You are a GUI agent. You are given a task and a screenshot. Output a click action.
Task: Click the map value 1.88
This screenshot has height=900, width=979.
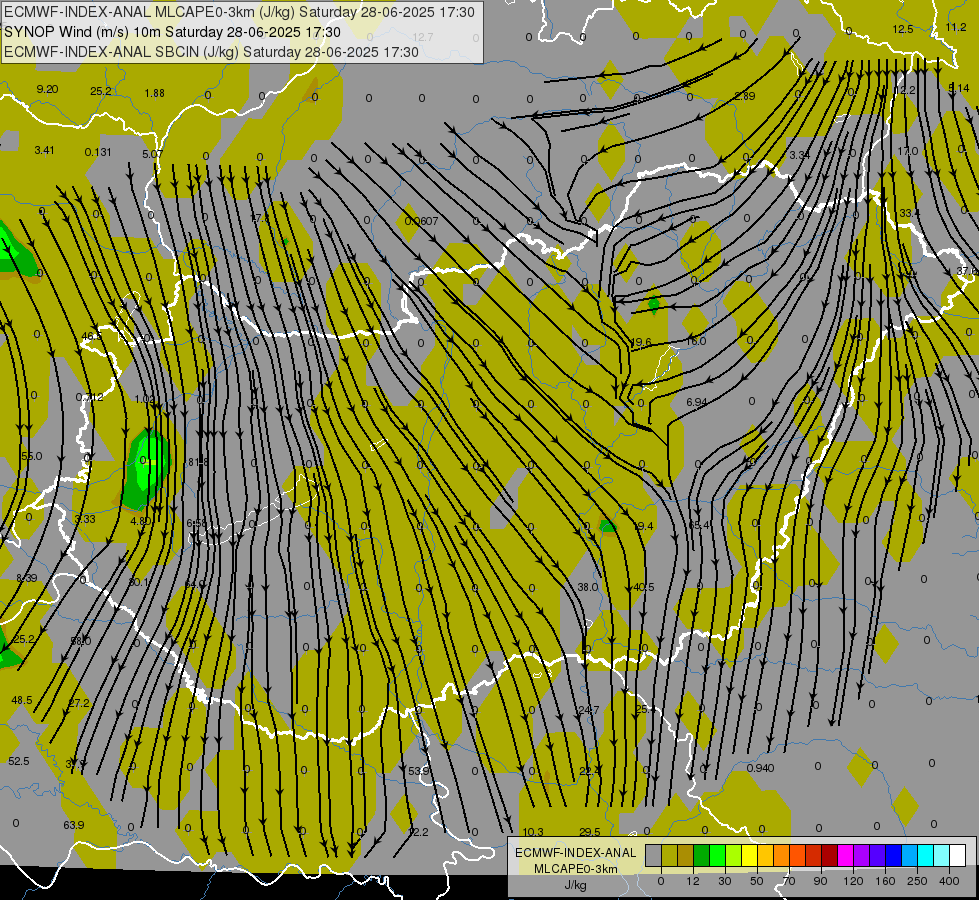154,93
